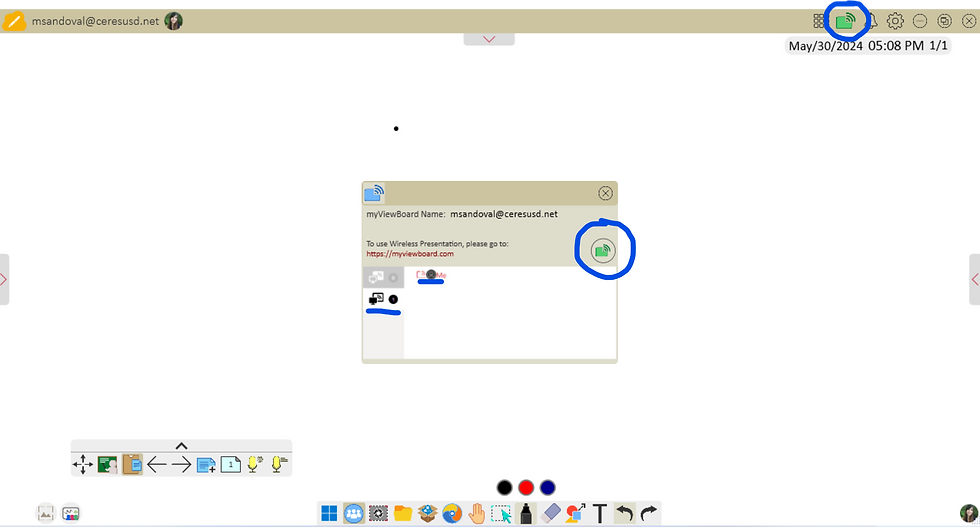Viewport: 980px width, 527px height.
Task: Expand the right side panel arrow
Action: pyautogui.click(x=975, y=279)
